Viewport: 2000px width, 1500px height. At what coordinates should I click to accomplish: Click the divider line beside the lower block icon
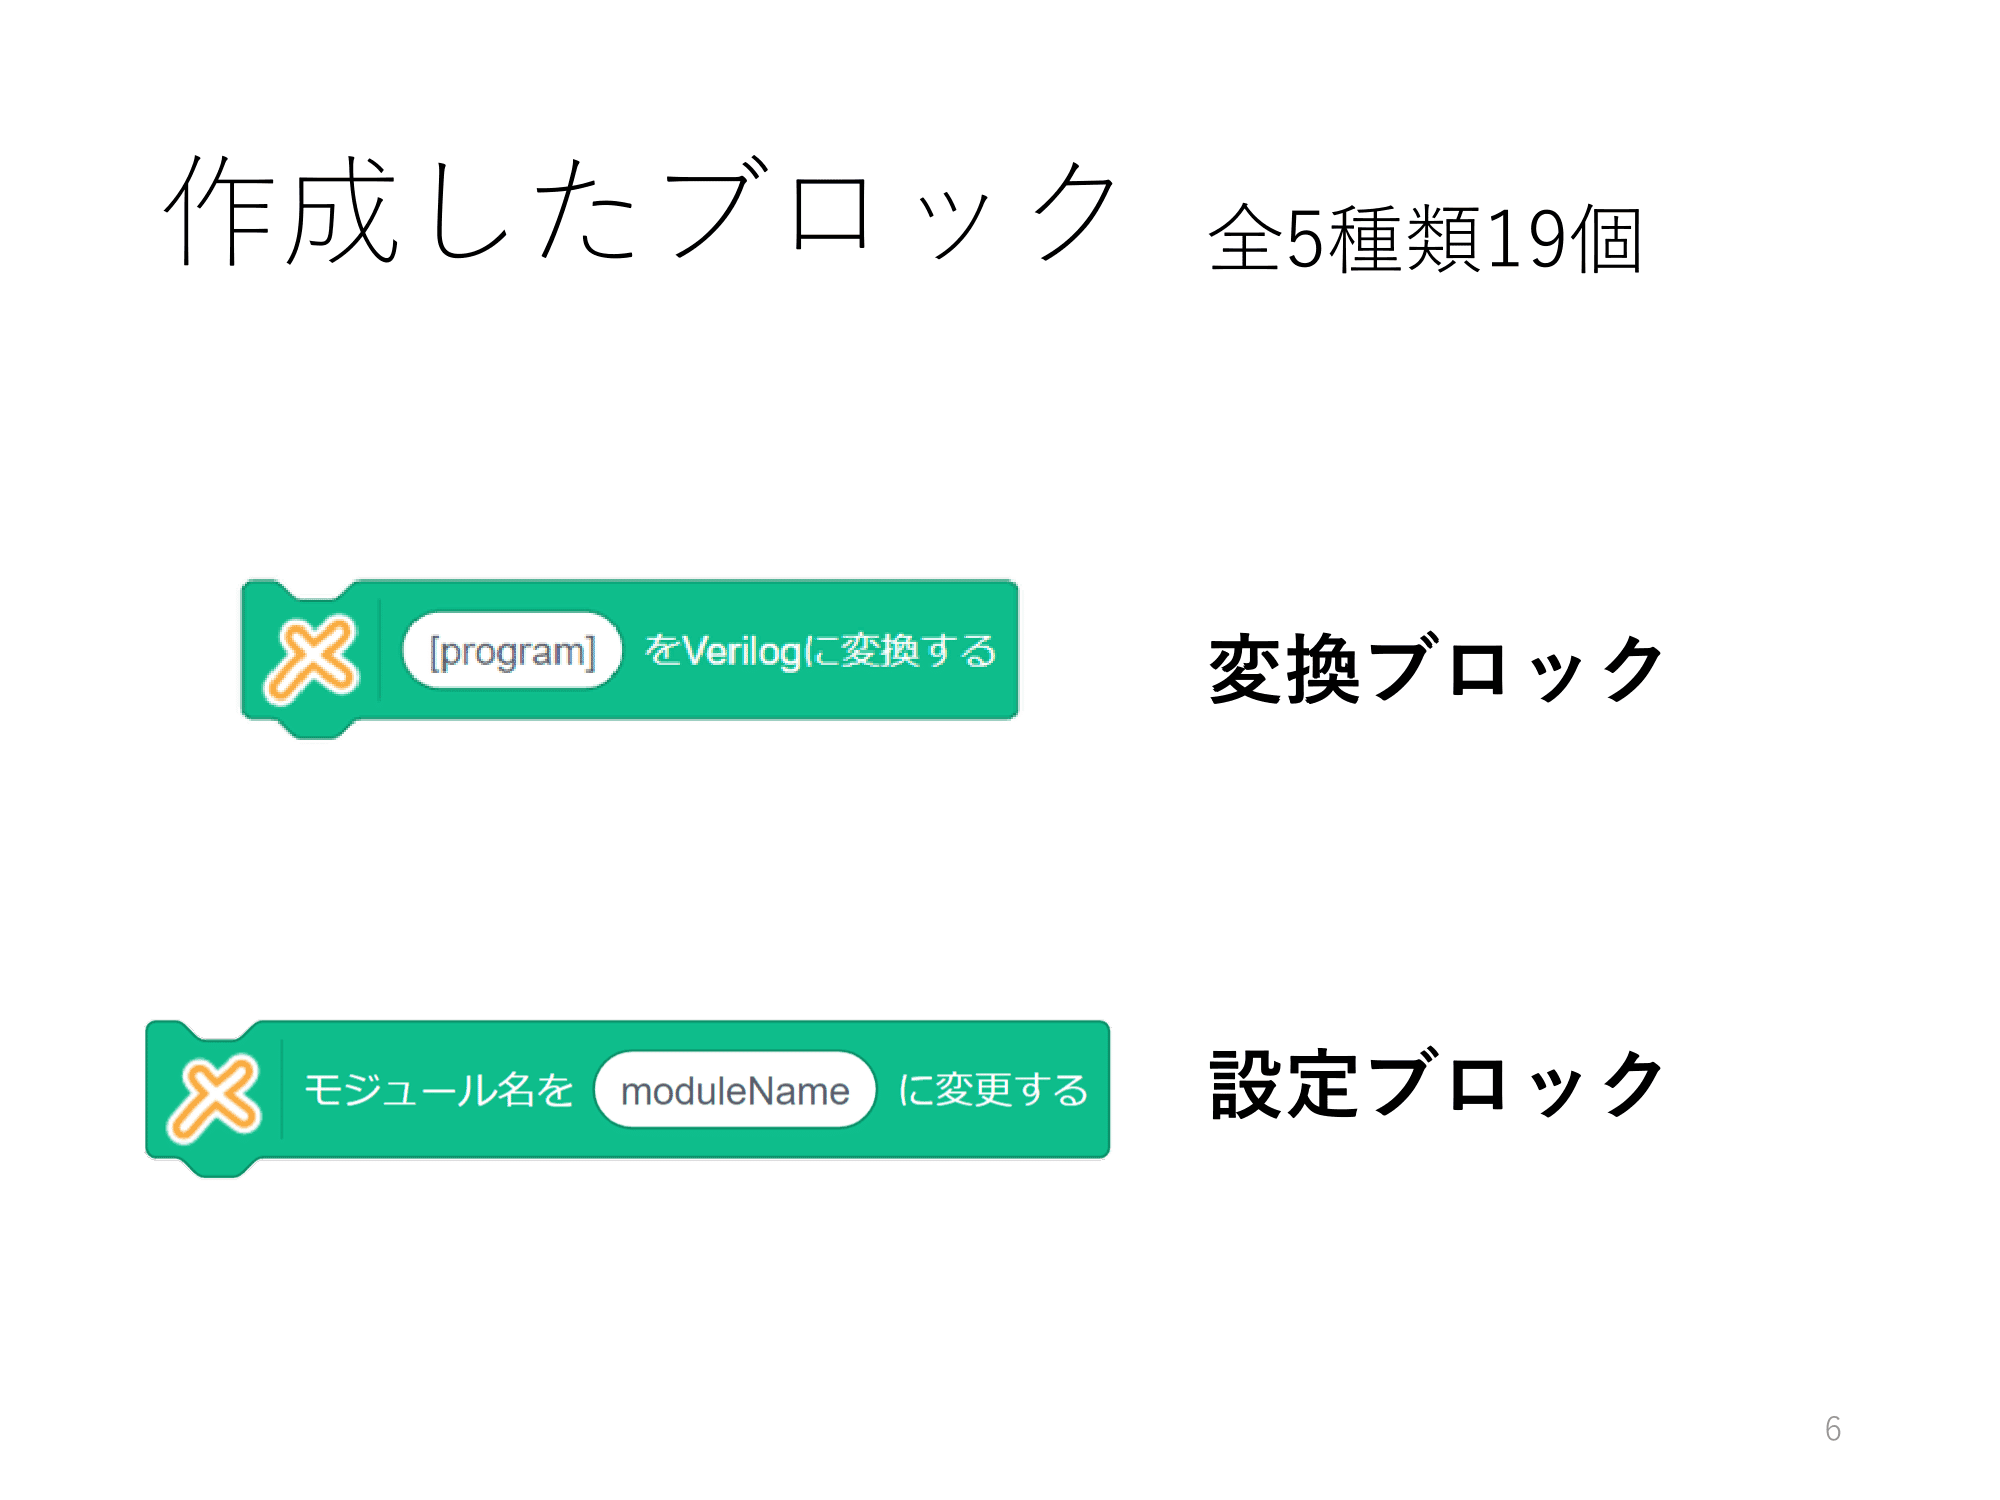pos(283,1088)
